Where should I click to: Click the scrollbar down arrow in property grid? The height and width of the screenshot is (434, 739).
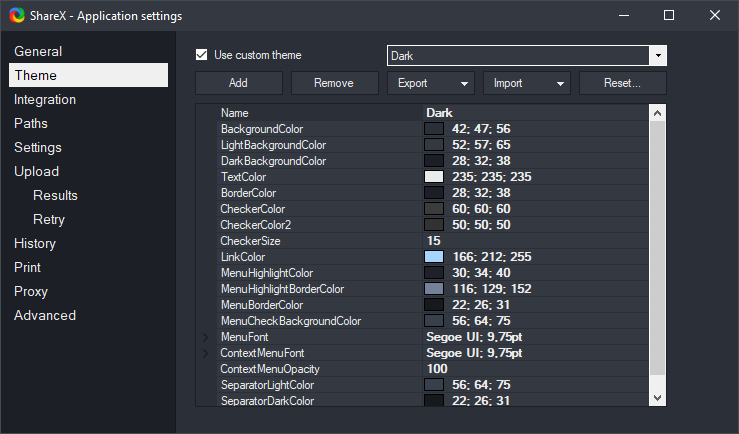click(x=657, y=397)
